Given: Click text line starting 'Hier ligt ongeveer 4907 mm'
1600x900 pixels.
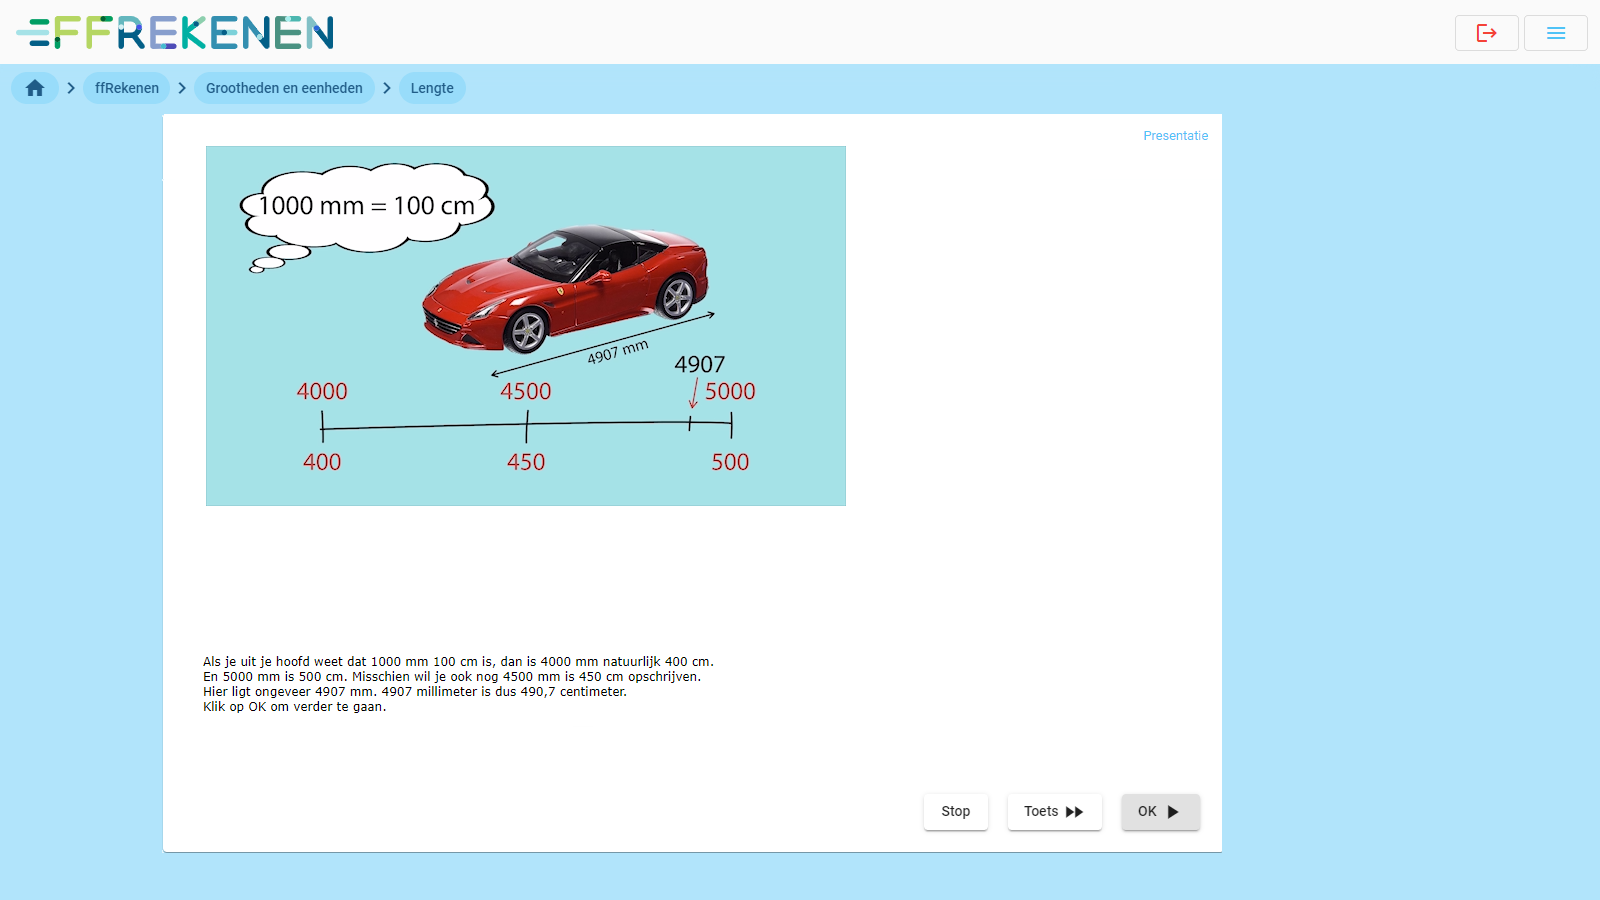Looking at the screenshot, I should (x=415, y=692).
